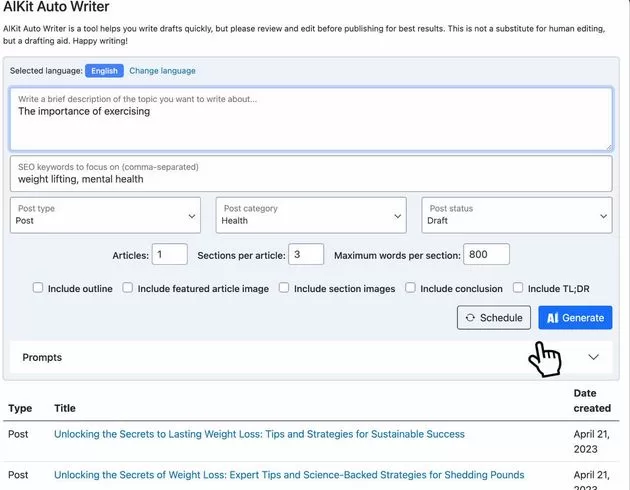Expand the Prompts section chevron
Screen dimensions: 630x490
(x=594, y=357)
